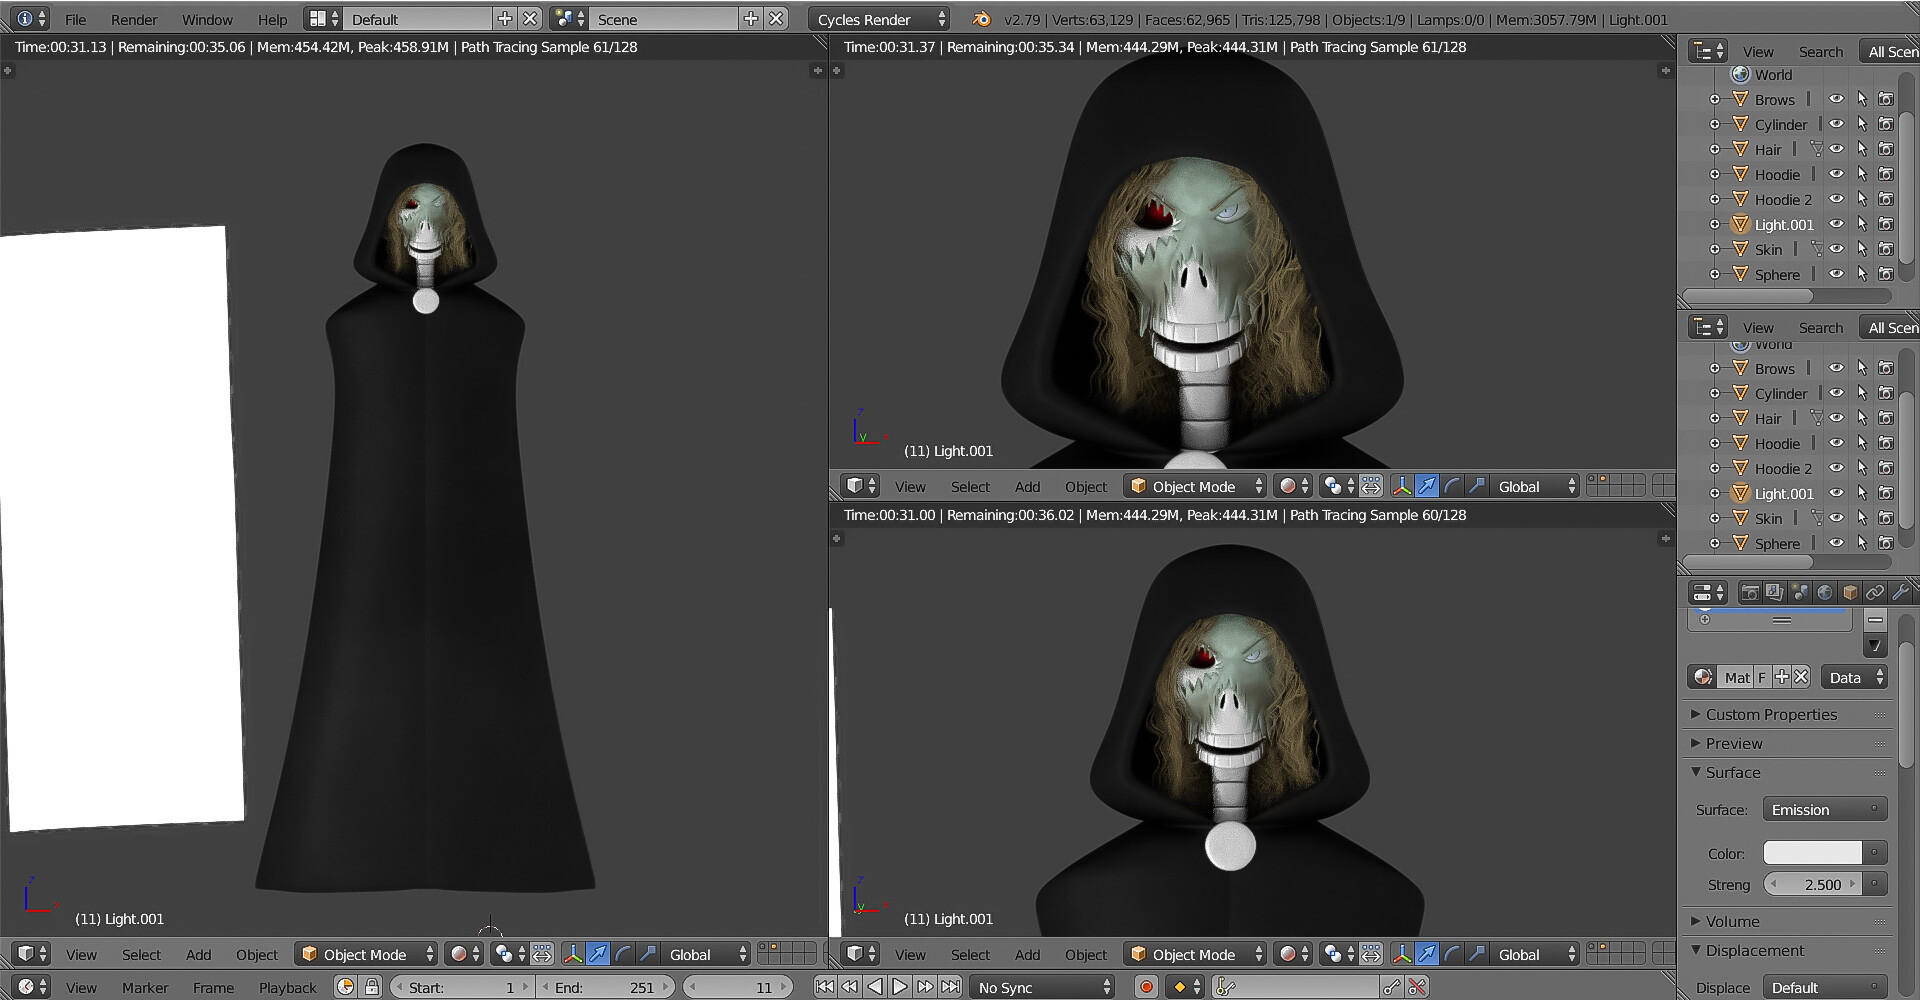Click emission Color swatch
Screen dimensions: 1920x1000
click(1812, 853)
